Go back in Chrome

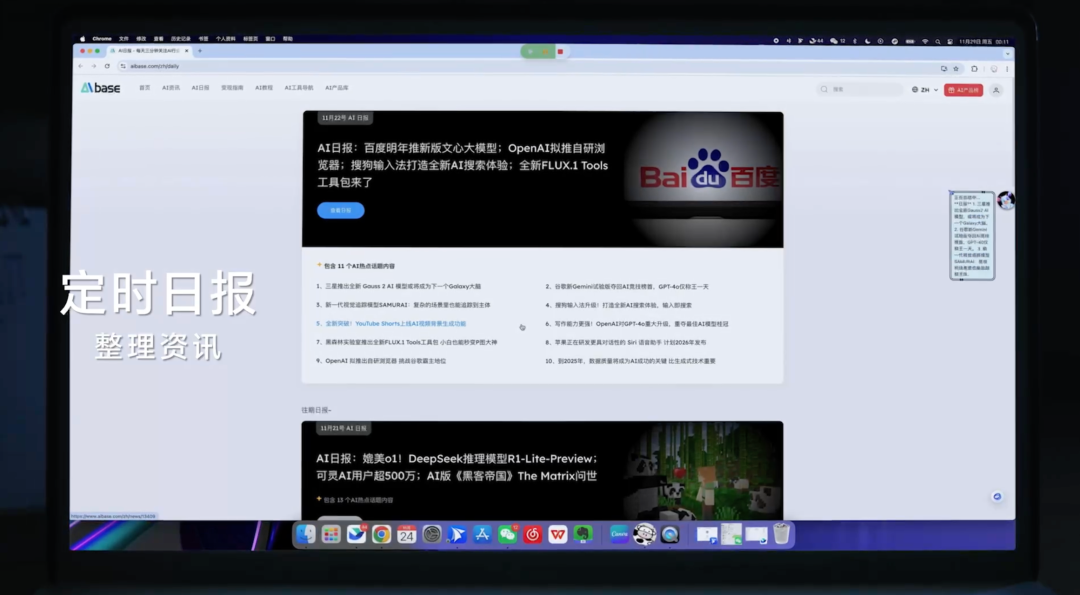click(x=81, y=66)
